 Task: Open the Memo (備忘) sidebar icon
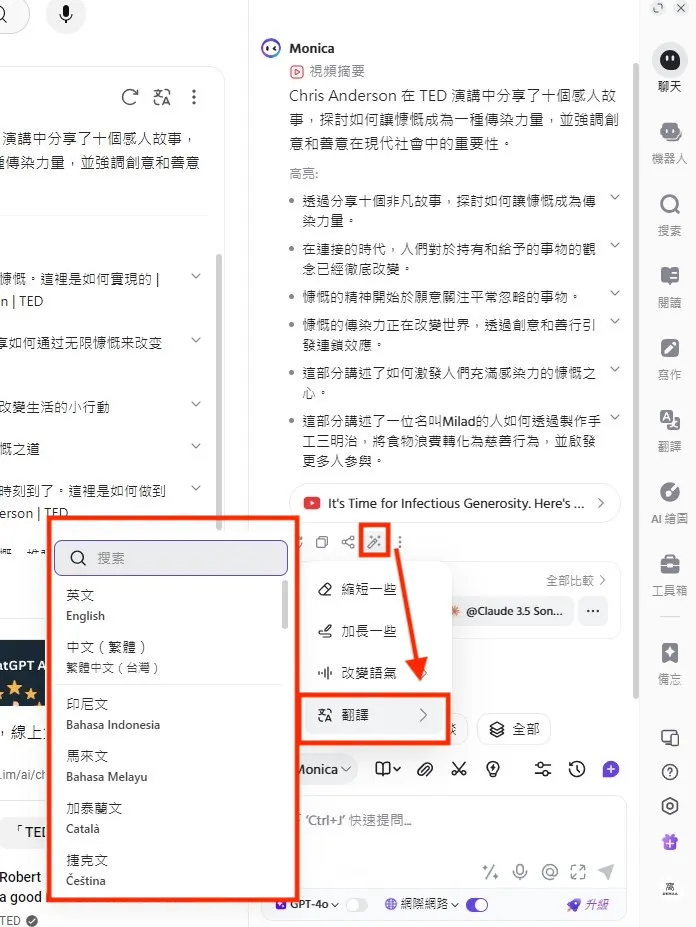pyautogui.click(x=669, y=663)
